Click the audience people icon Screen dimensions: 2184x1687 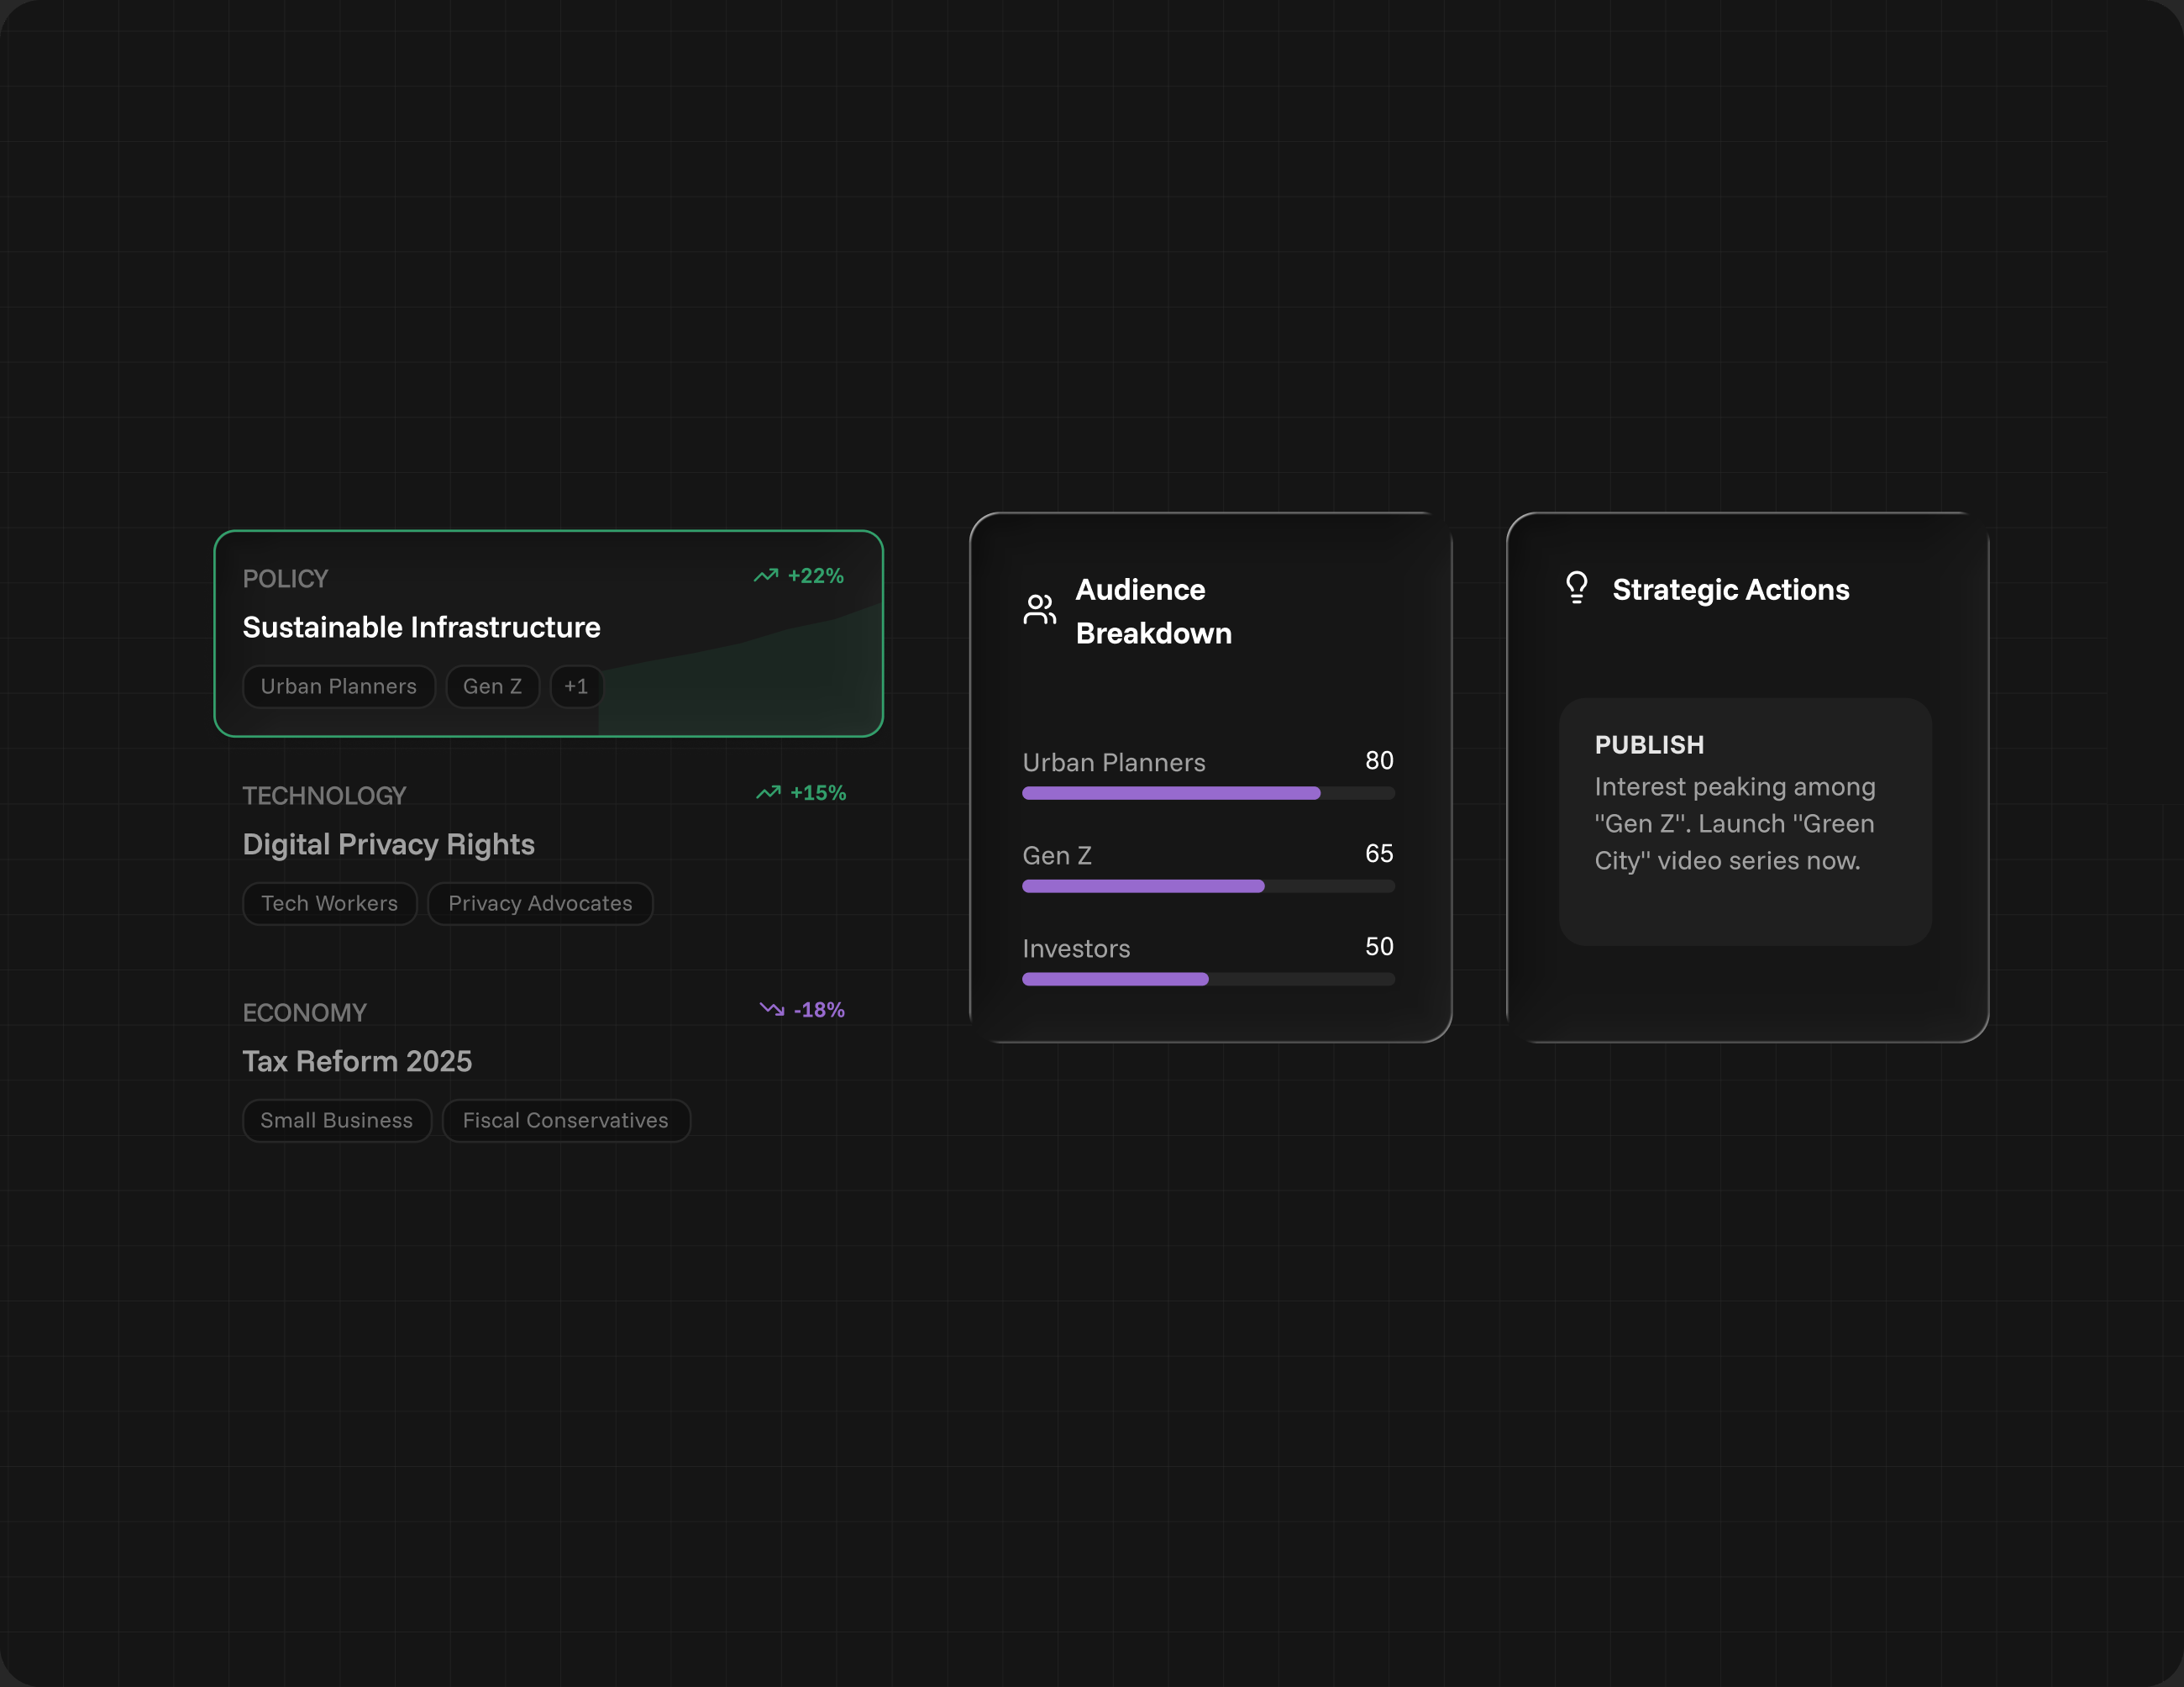click(1039, 609)
